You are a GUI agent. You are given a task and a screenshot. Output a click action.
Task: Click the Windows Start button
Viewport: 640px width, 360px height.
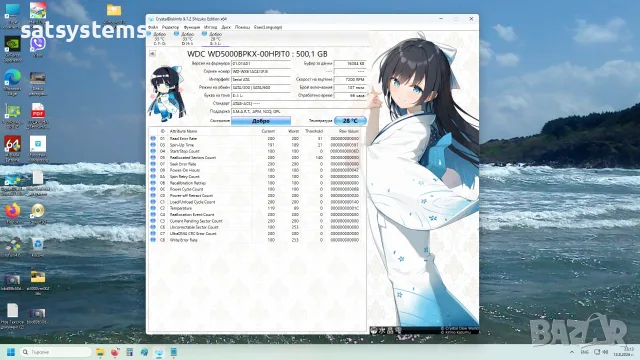pos(11,352)
